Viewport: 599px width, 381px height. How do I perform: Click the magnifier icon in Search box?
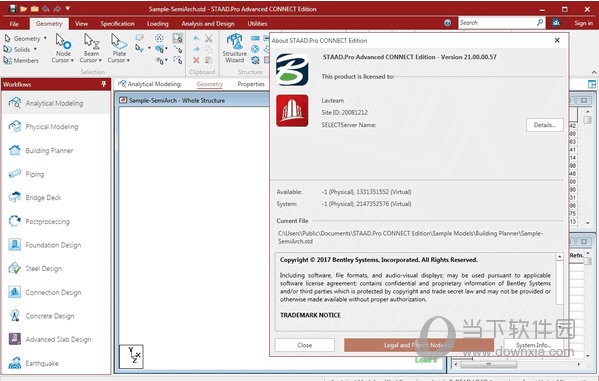540,23
